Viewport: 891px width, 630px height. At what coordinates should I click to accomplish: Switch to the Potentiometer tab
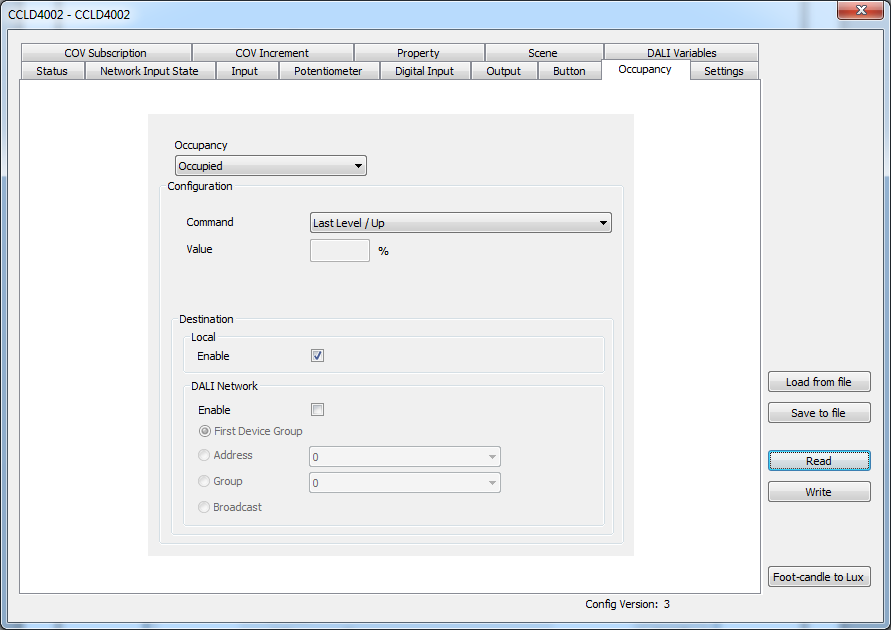click(x=328, y=71)
